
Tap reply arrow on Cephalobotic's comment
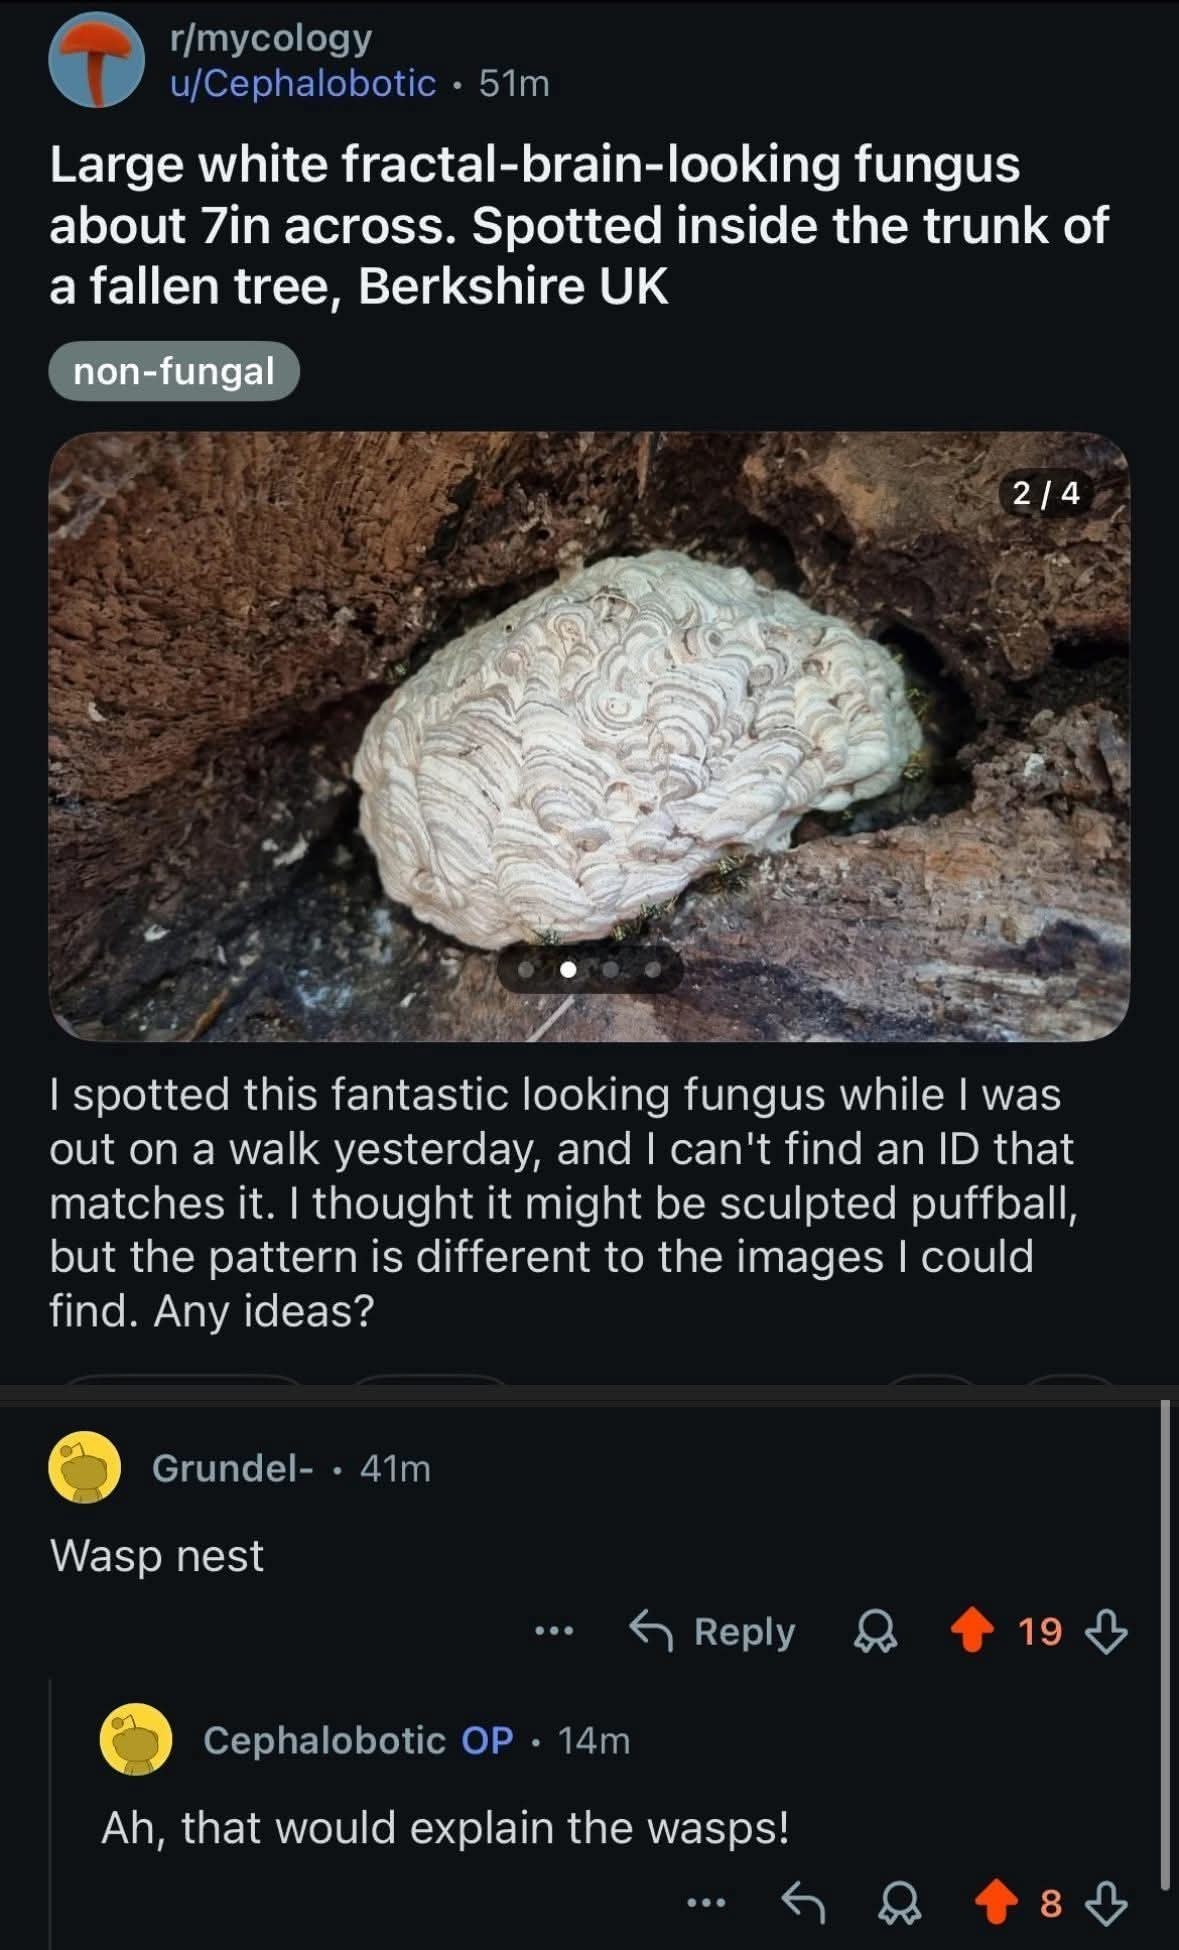[803, 1903]
